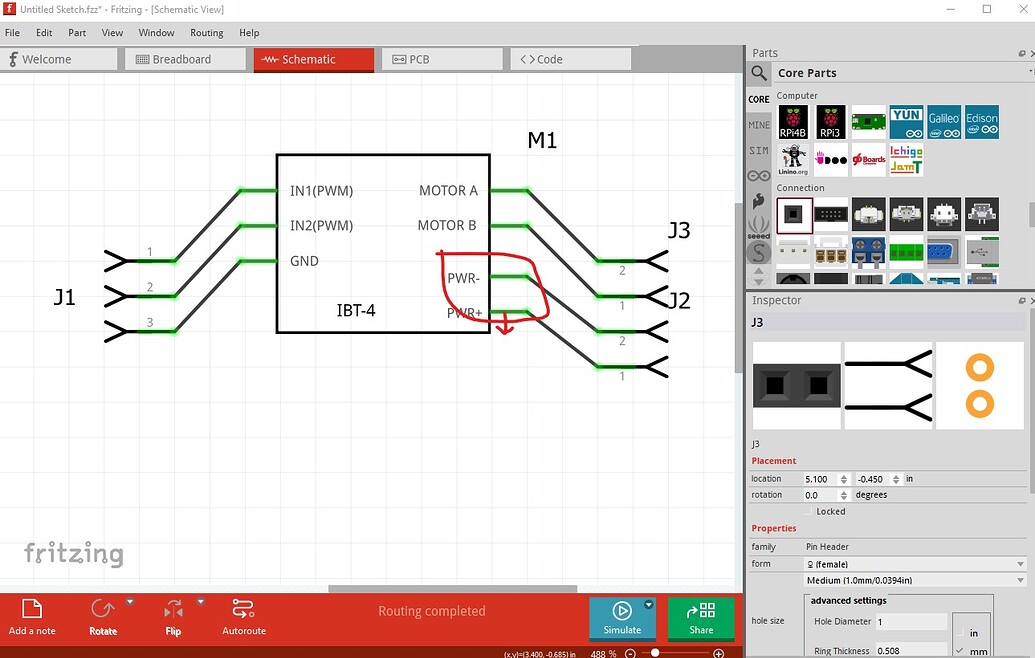Open the SparkFun flame parts bin
Viewport: 1035px width, 658px height.
(x=758, y=201)
